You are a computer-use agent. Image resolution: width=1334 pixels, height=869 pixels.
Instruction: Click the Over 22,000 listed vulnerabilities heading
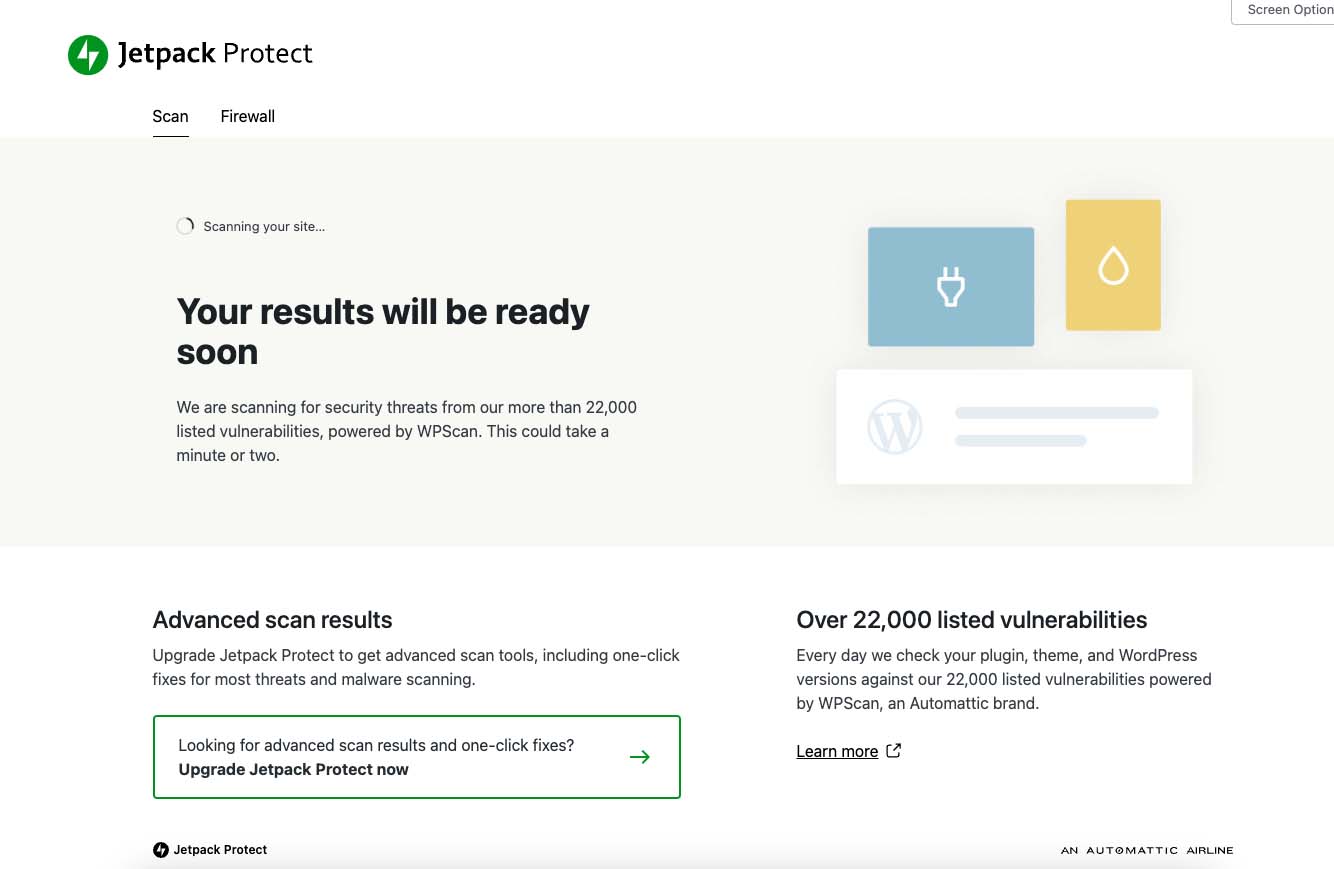[971, 620]
